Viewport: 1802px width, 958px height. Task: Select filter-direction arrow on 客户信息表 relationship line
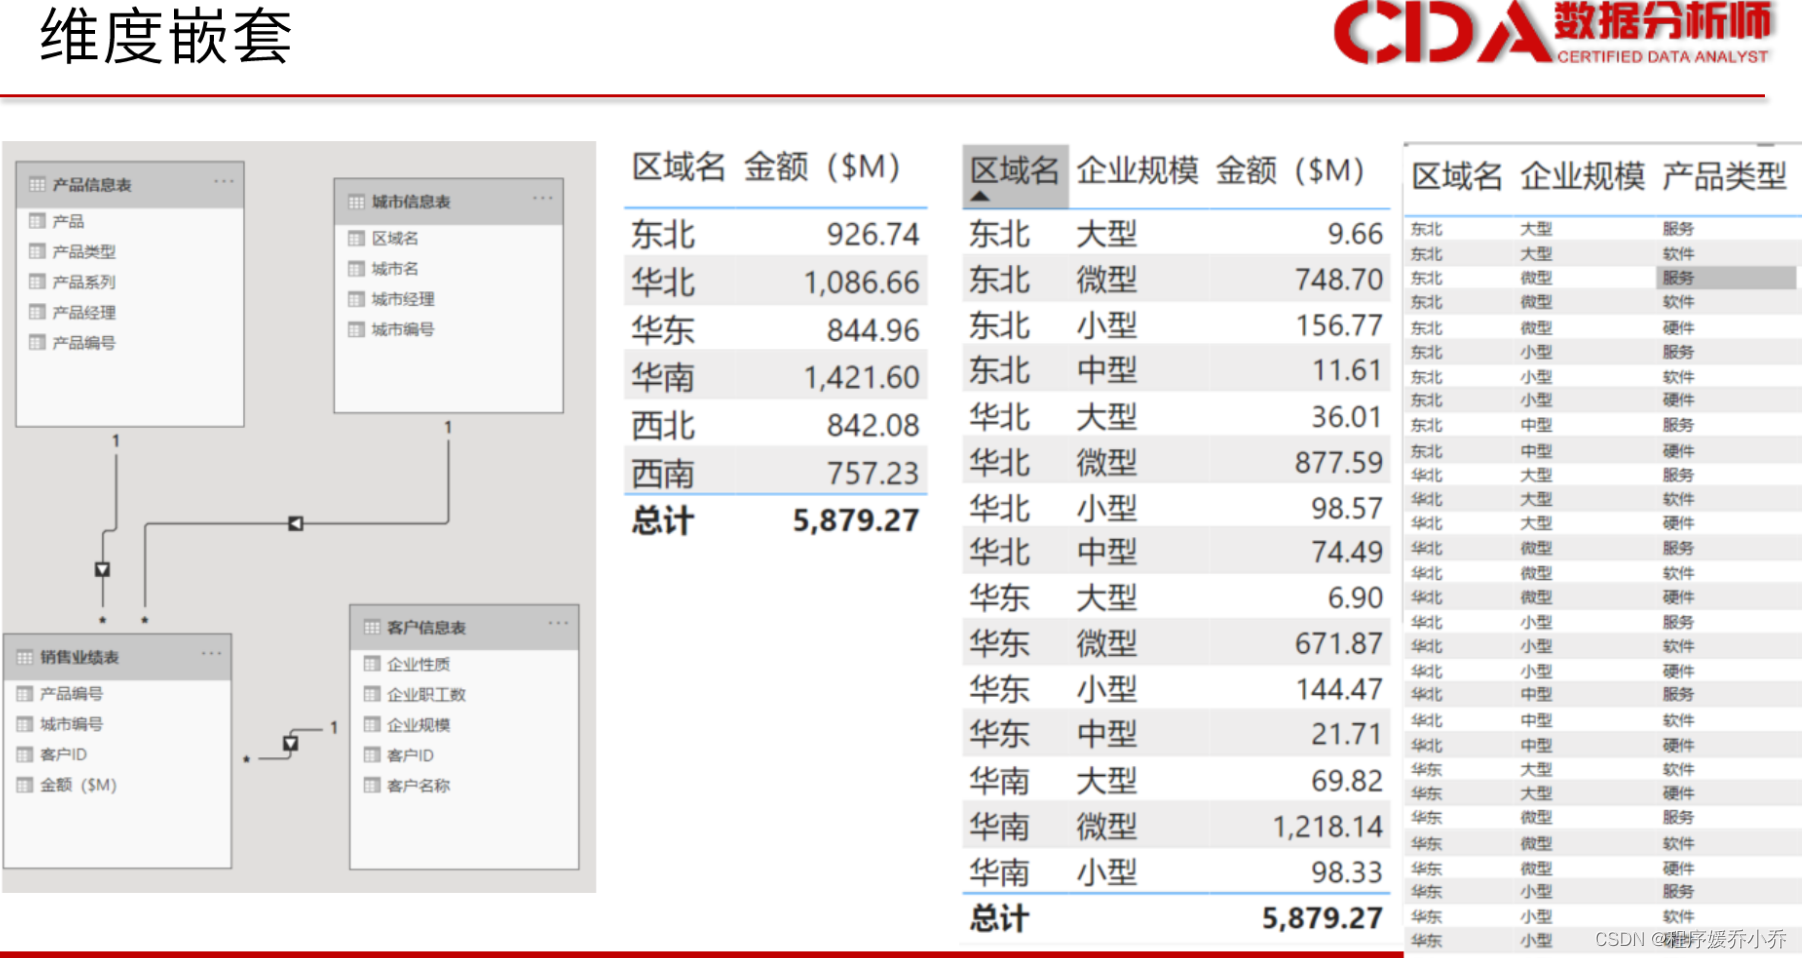(291, 743)
